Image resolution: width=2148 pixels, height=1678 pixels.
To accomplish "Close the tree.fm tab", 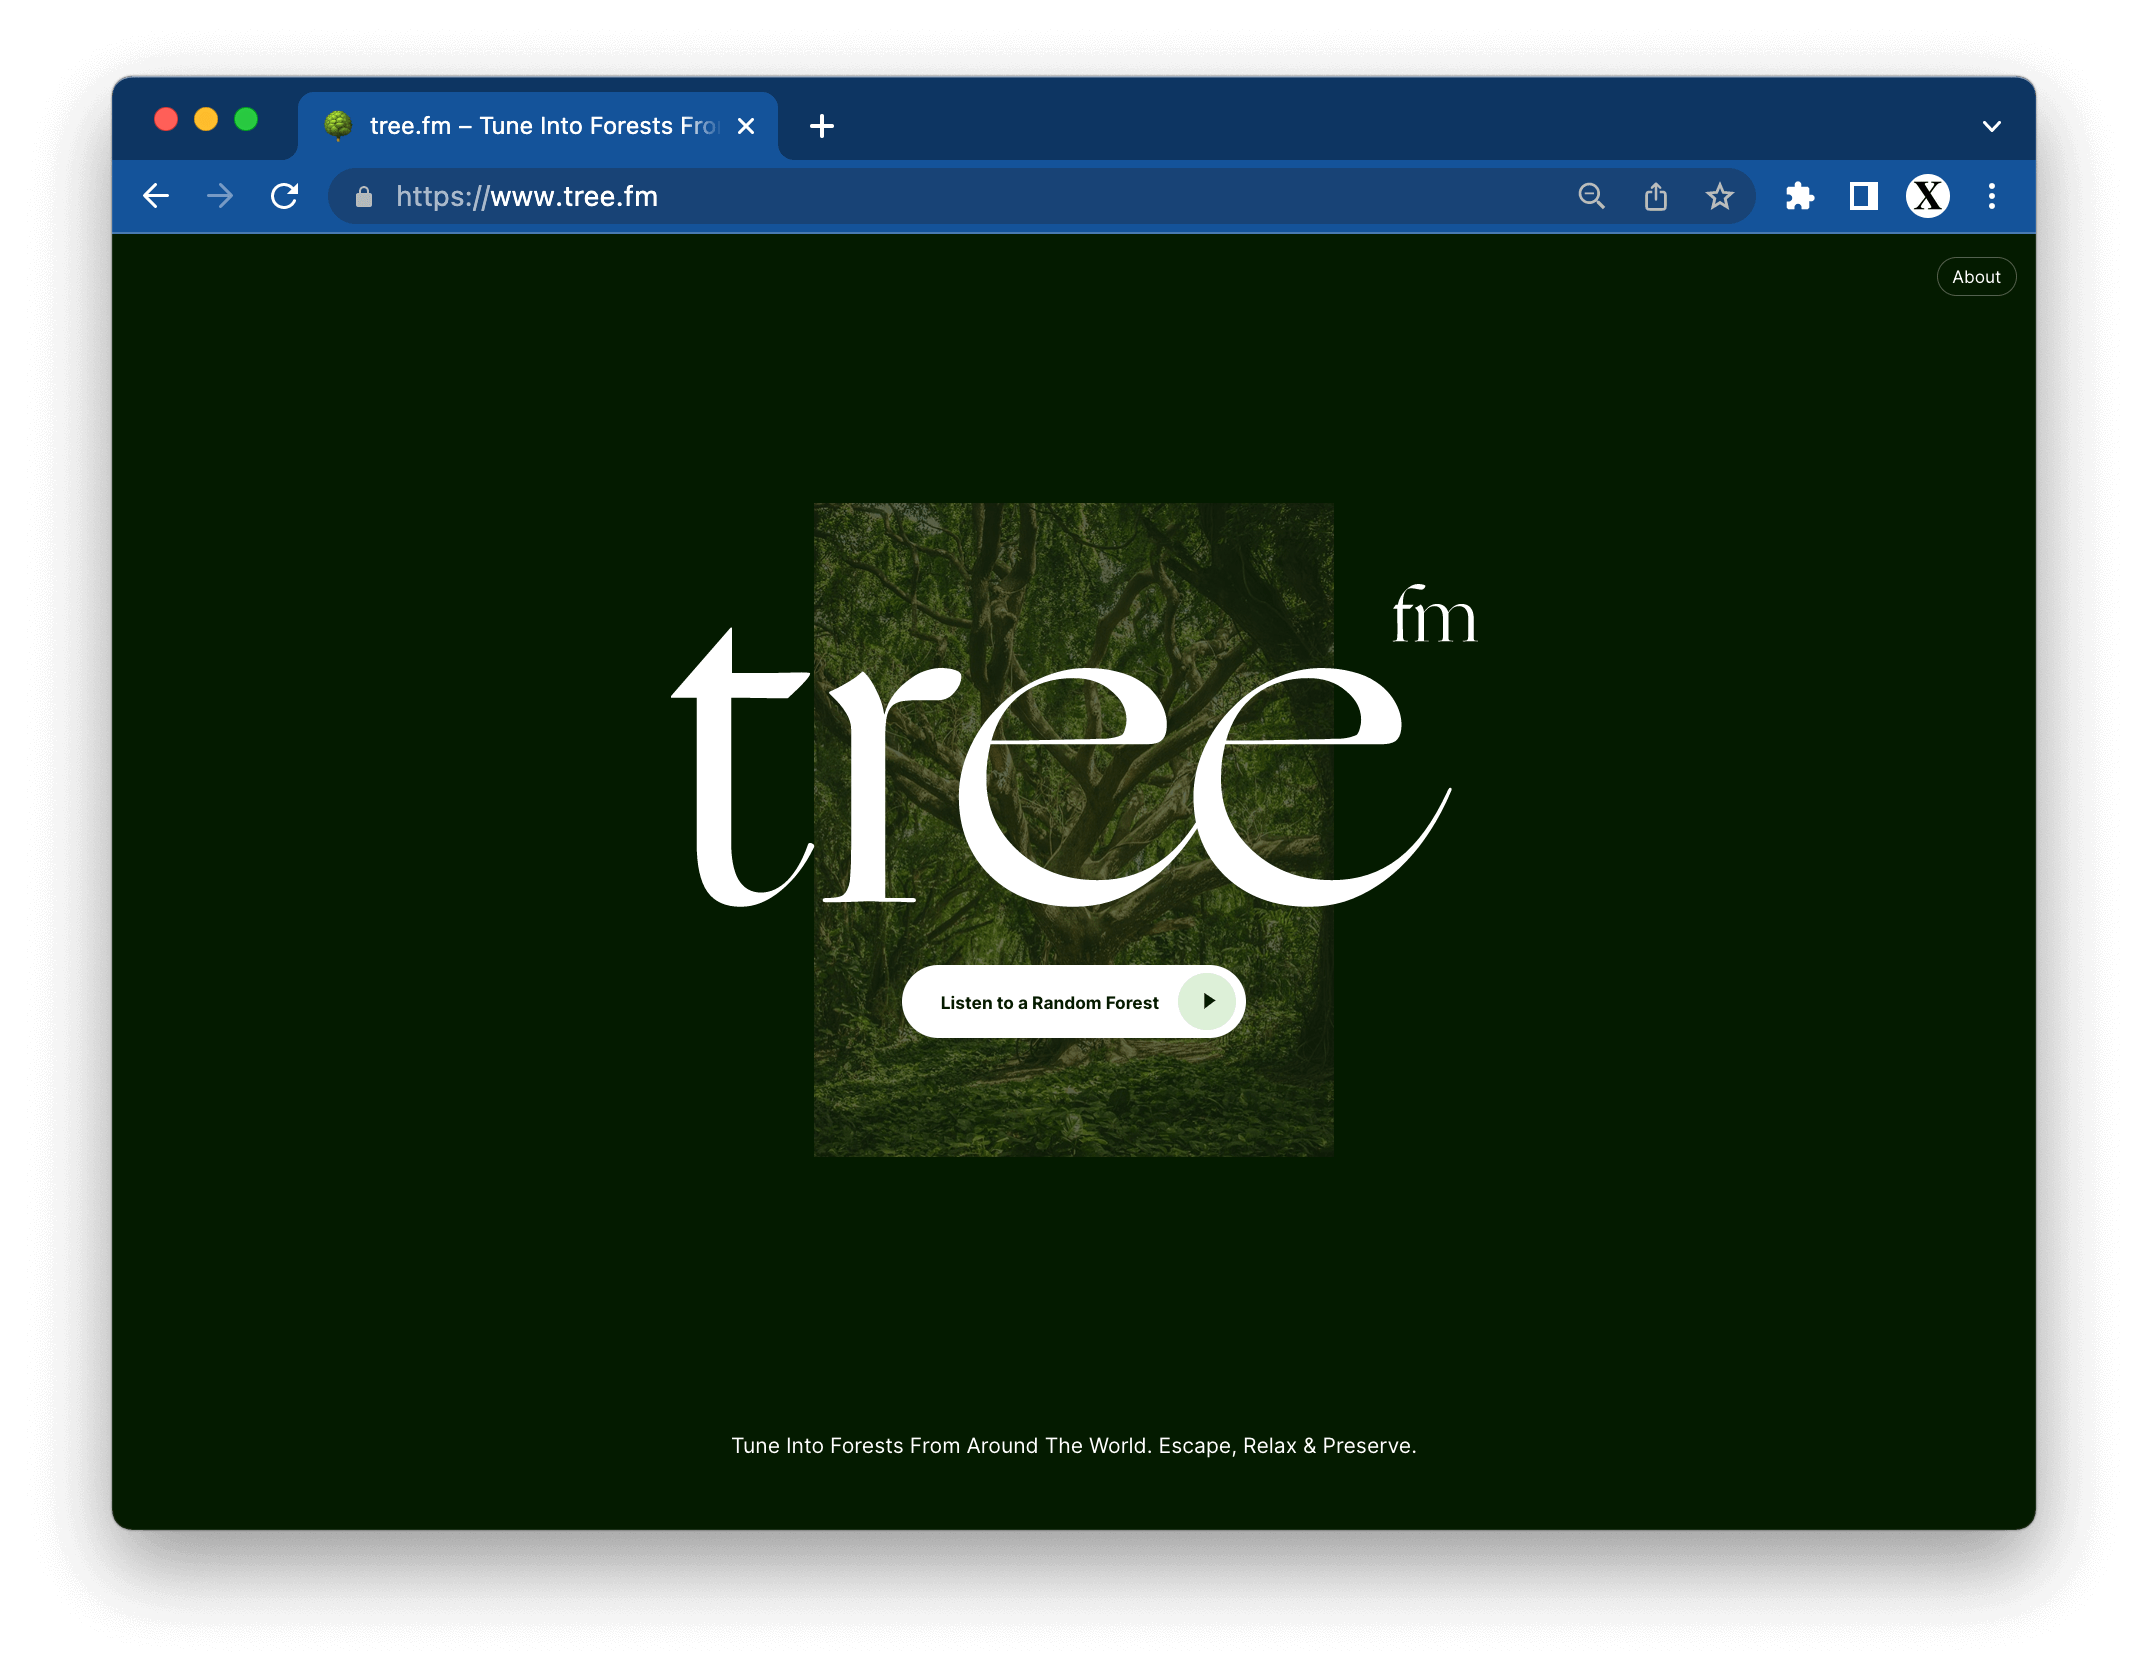I will 746,126.
